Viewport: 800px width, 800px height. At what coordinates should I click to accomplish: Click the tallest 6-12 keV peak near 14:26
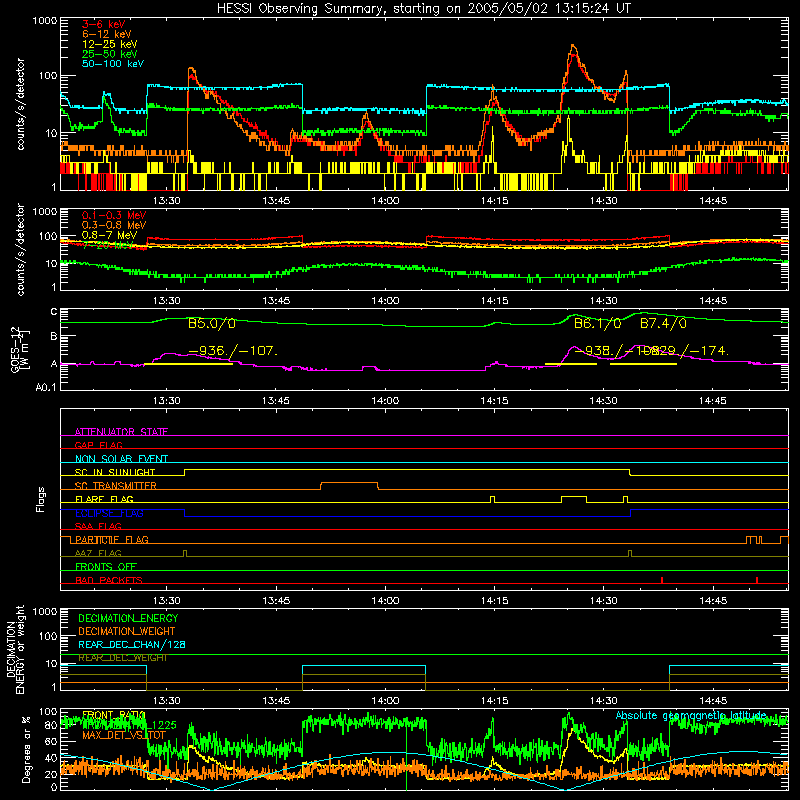[573, 46]
